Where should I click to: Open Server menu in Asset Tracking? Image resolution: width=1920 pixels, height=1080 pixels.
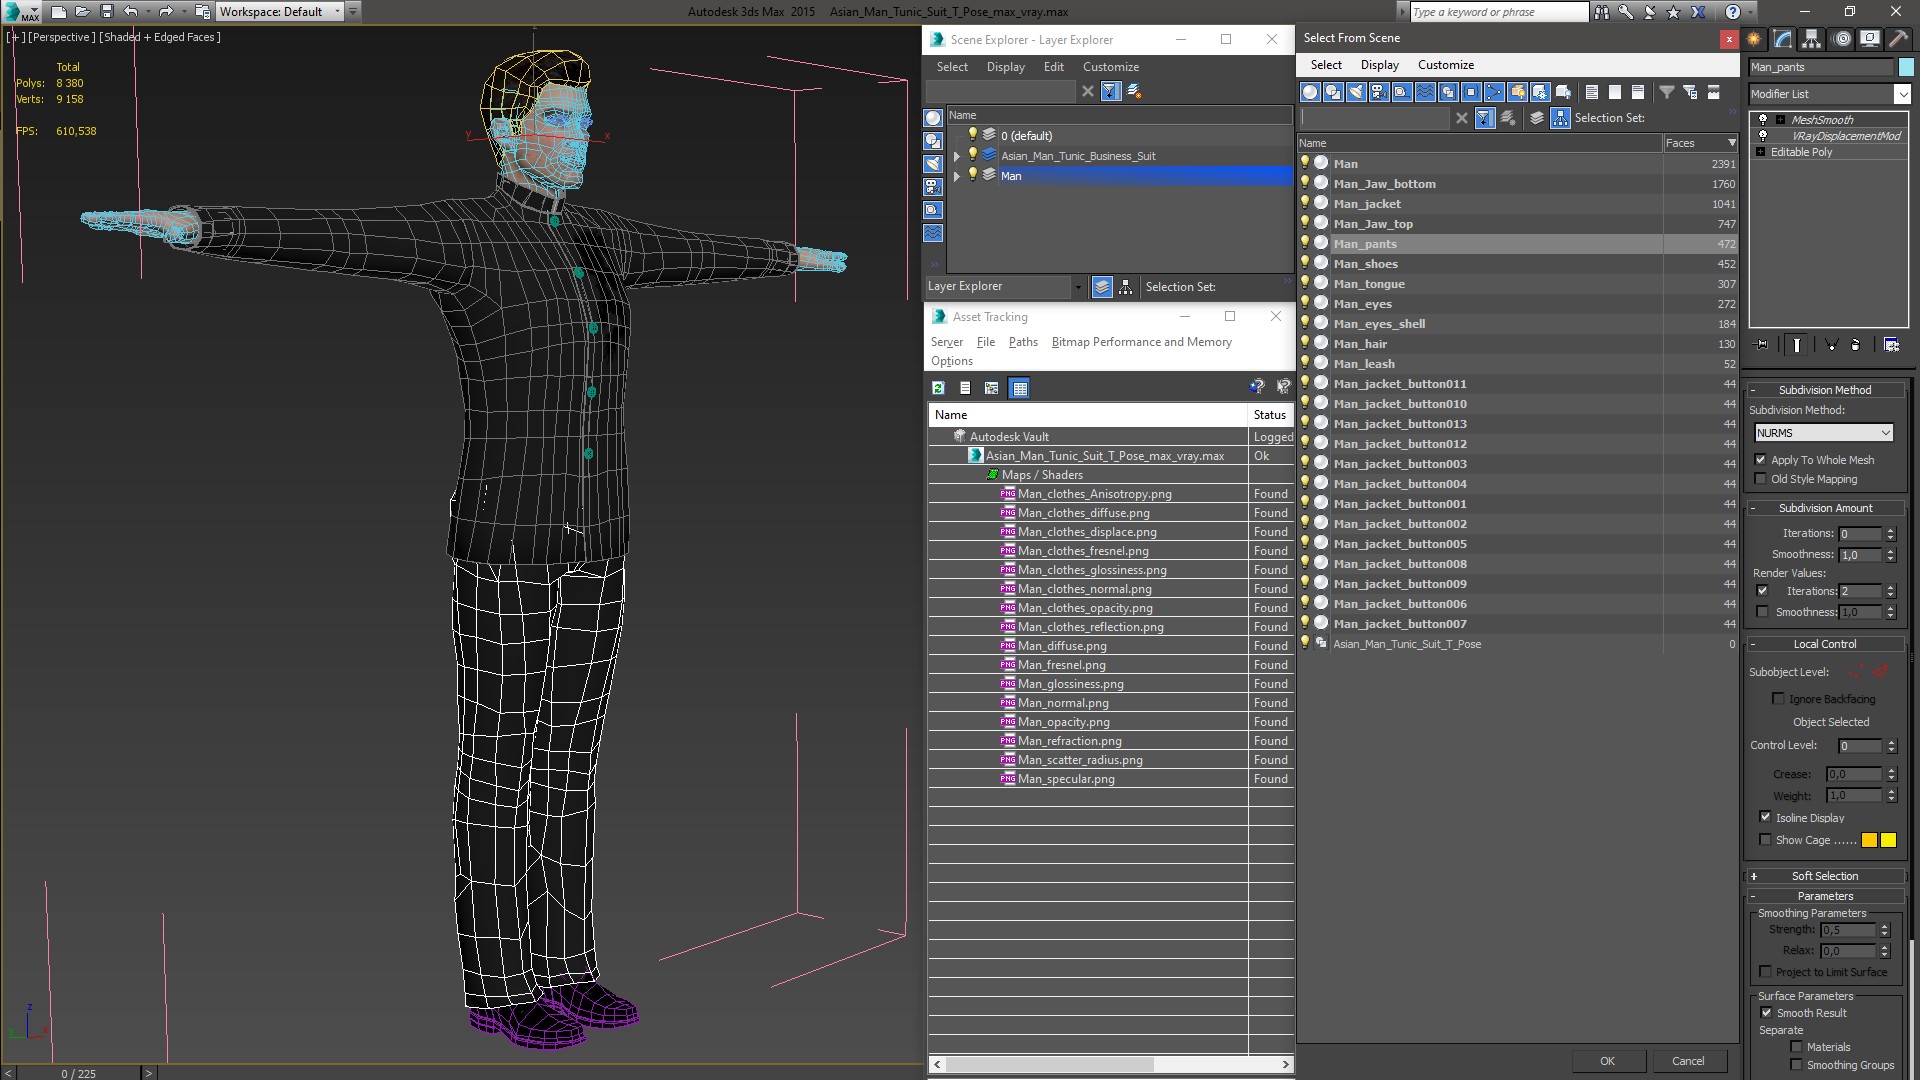click(x=946, y=342)
